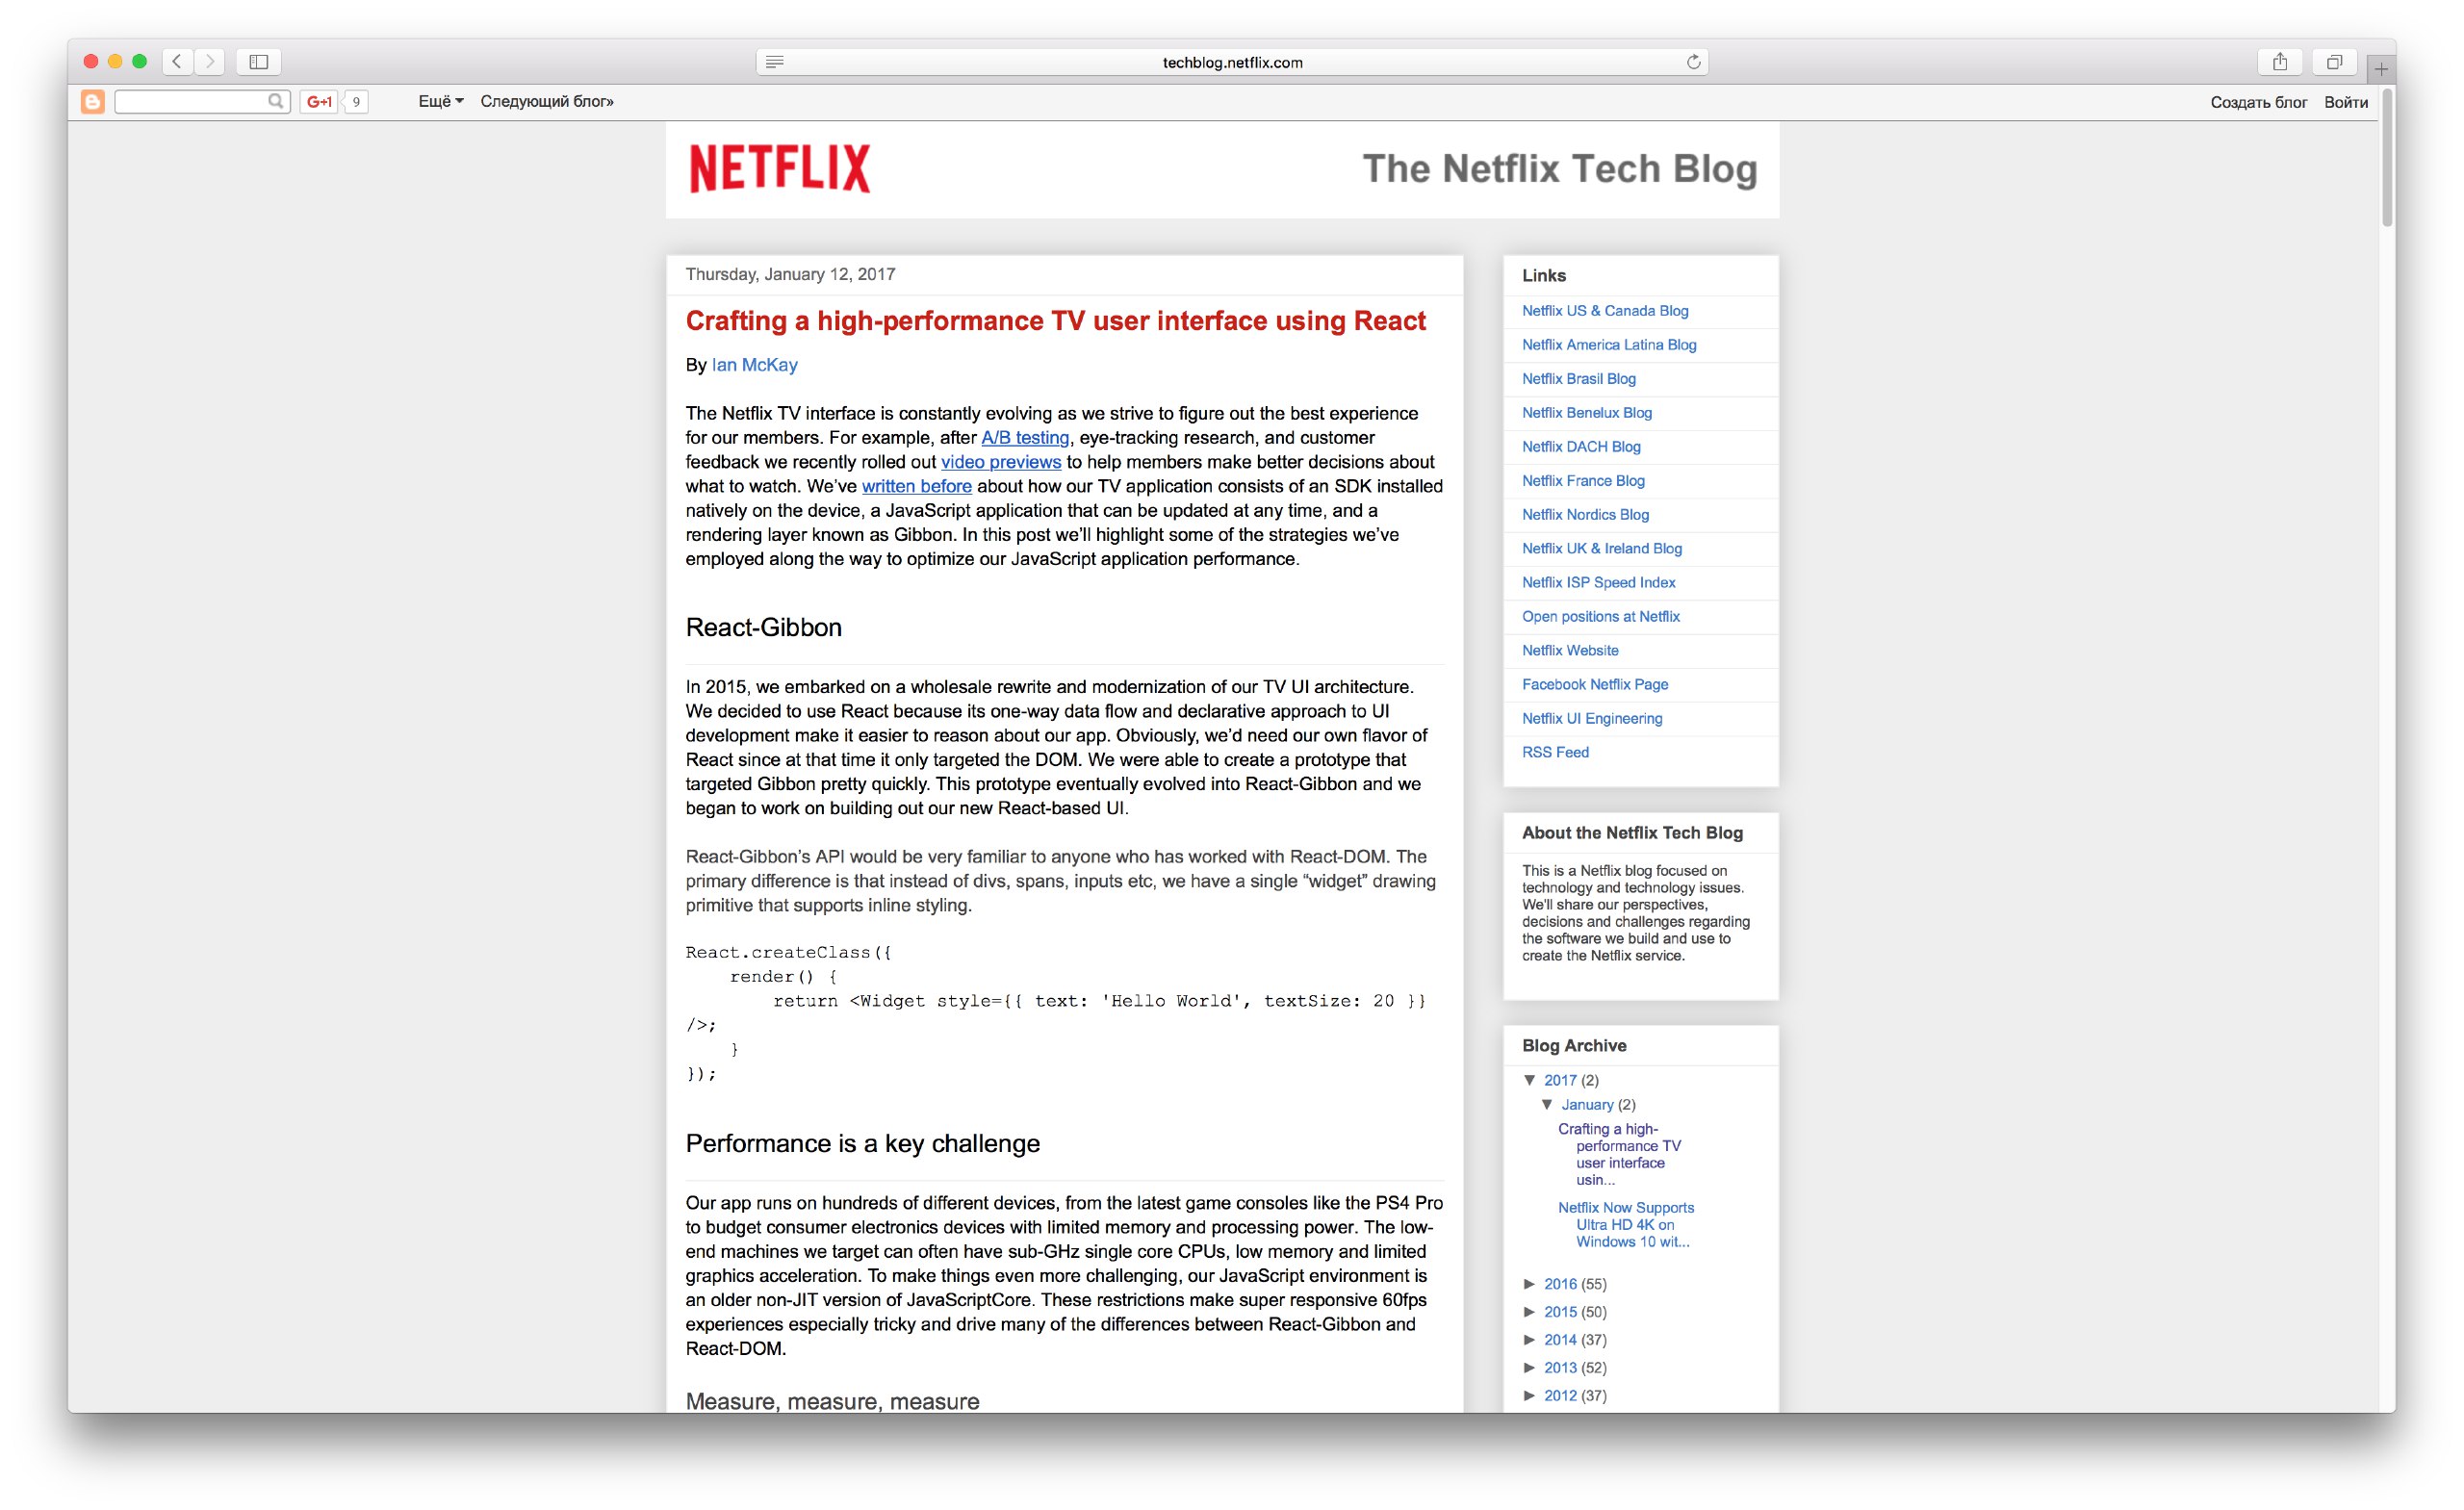The height and width of the screenshot is (1510, 2464).
Task: Open 2012 archive year link
Action: tap(1560, 1396)
